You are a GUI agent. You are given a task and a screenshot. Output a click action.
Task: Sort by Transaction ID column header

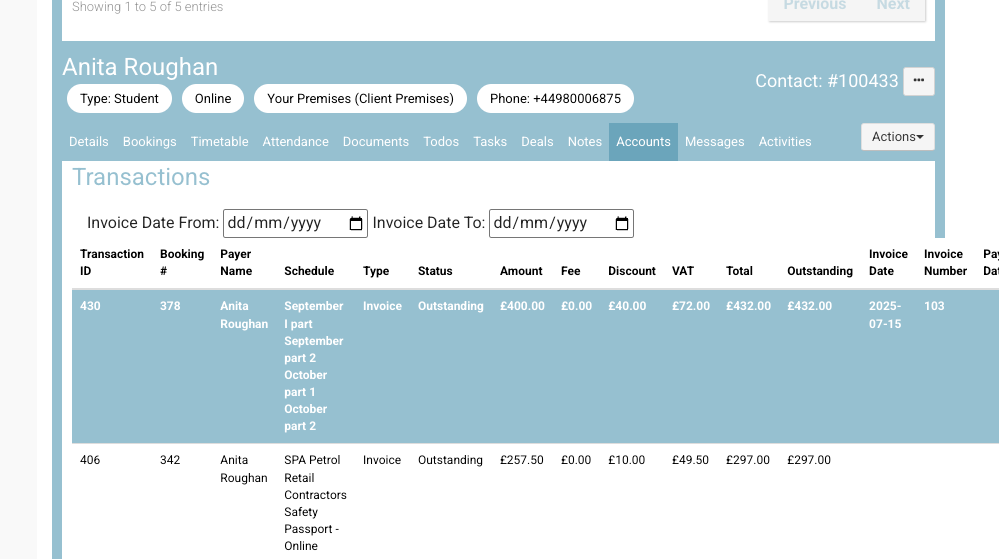click(111, 262)
